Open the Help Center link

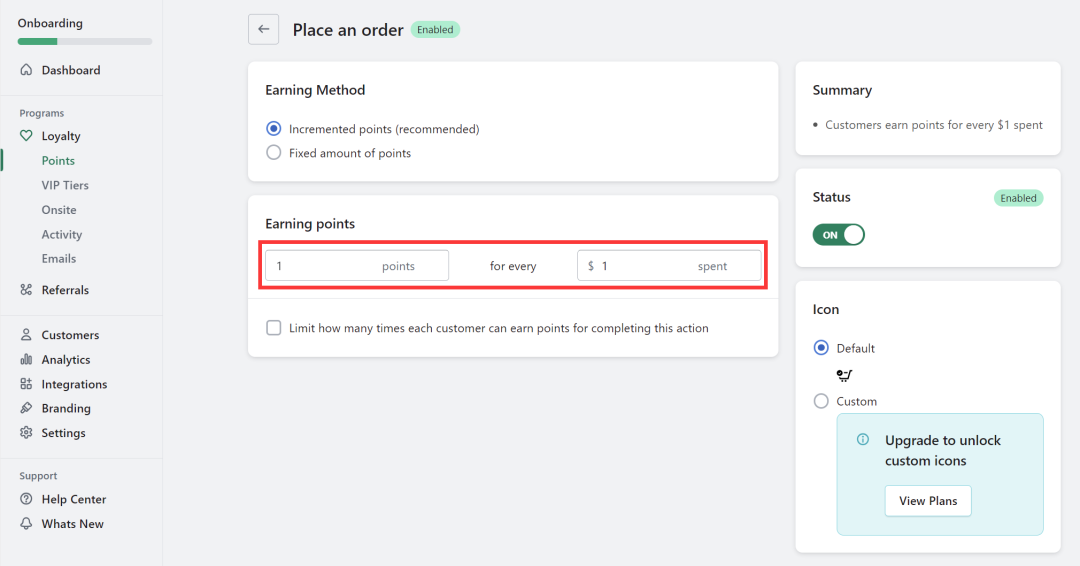(73, 499)
